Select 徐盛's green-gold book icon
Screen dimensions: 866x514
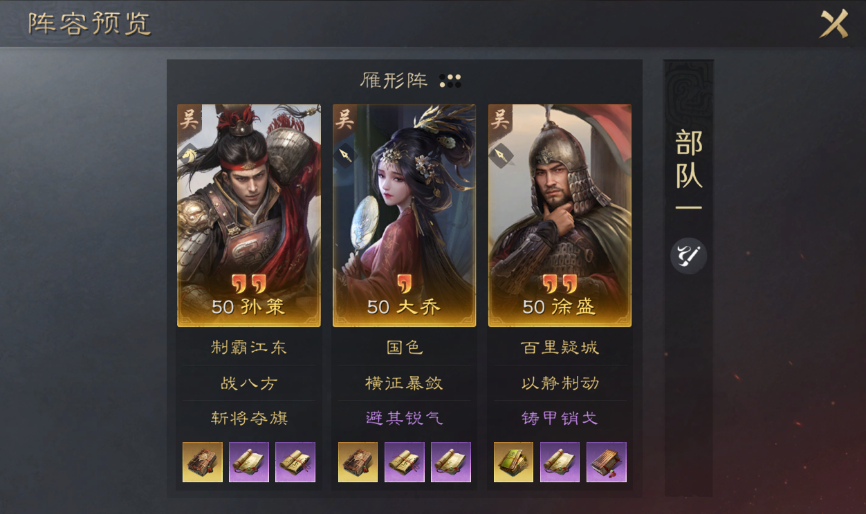[514, 462]
